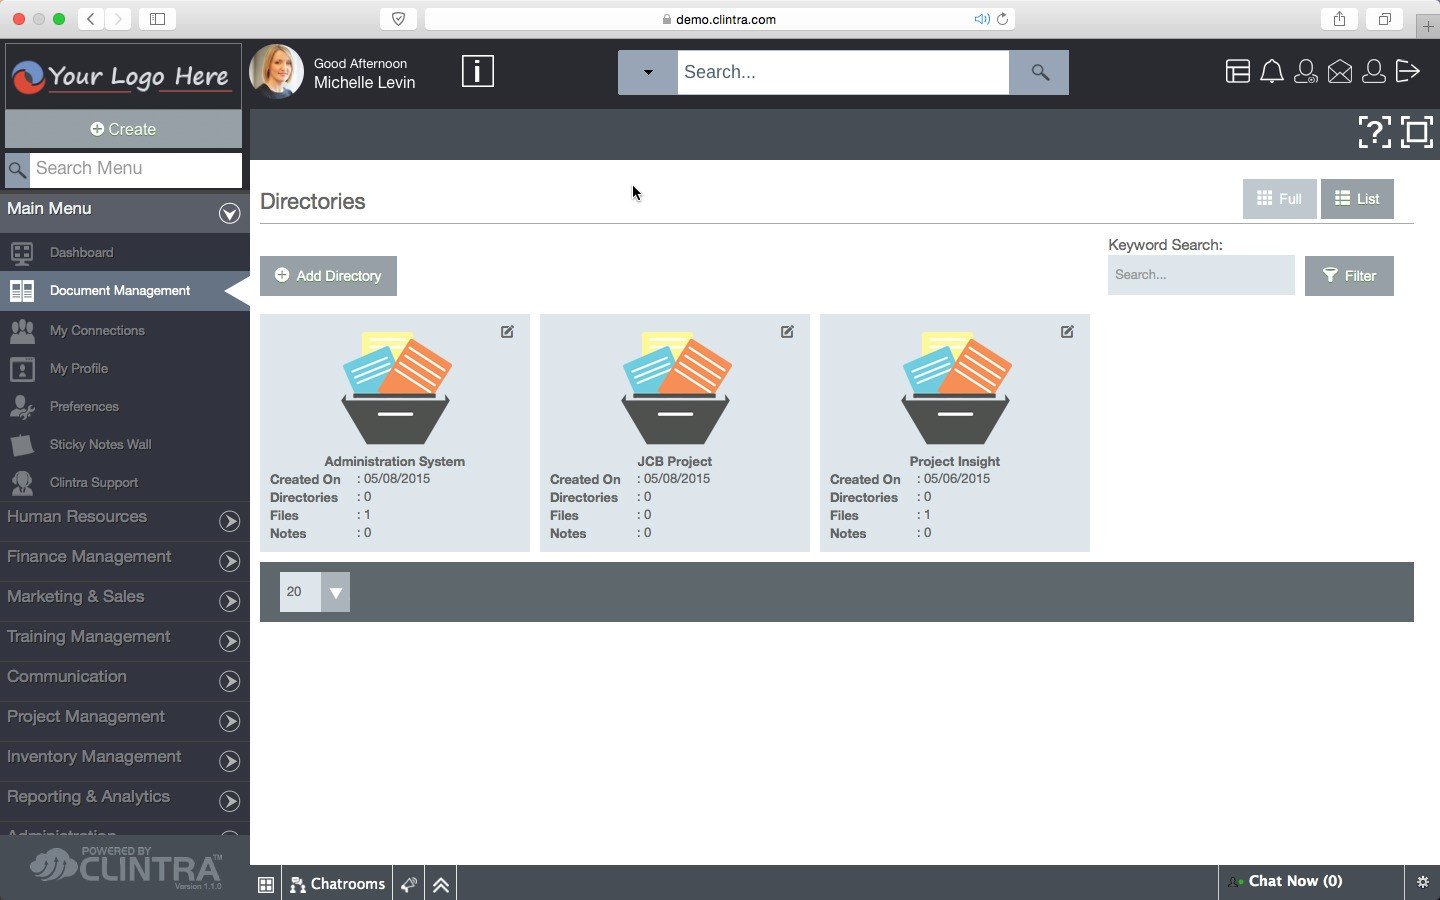1440x900 pixels.
Task: Open new Safari tab with plus
Action: [x=1428, y=27]
